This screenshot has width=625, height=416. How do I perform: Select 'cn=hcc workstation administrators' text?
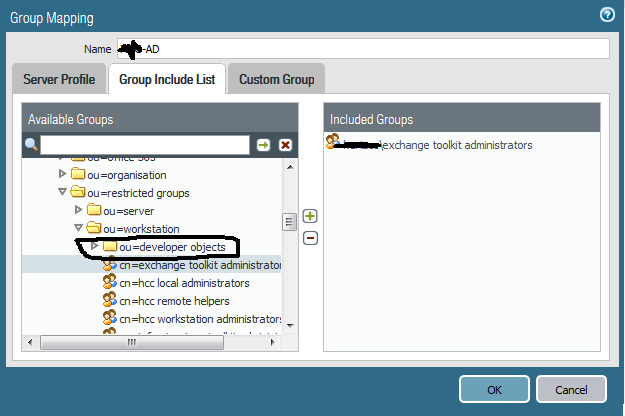200,319
